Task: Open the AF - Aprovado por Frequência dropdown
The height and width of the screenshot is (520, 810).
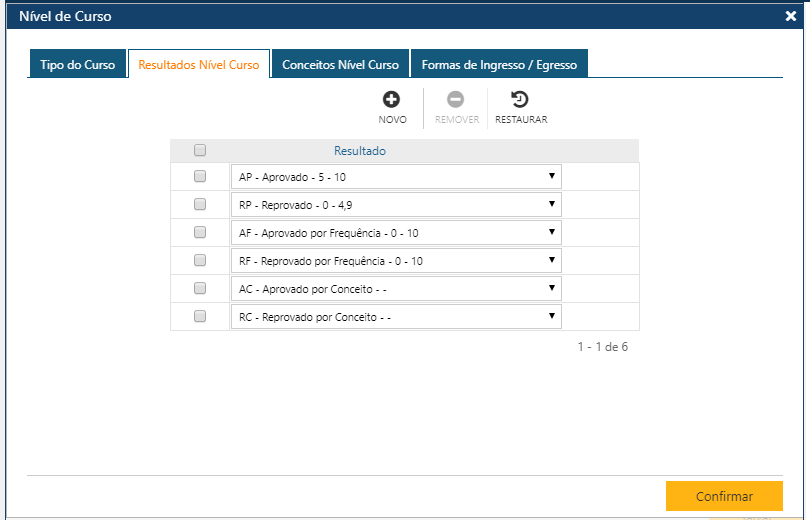Action: click(x=396, y=233)
